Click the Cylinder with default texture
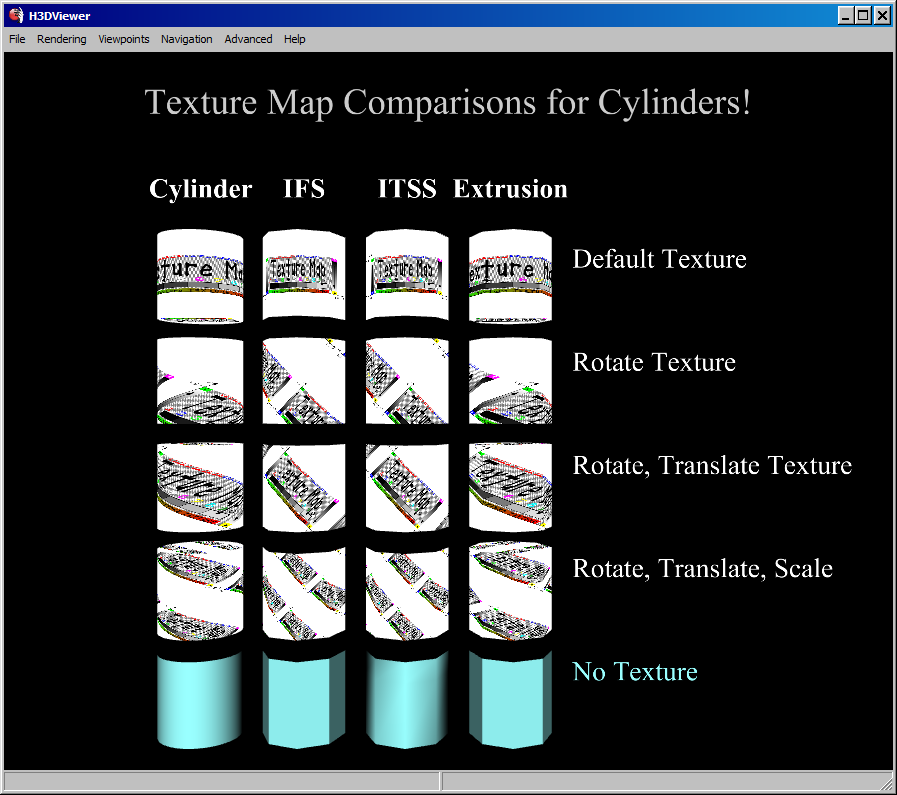Screen dimensions: 897x795 (200, 275)
